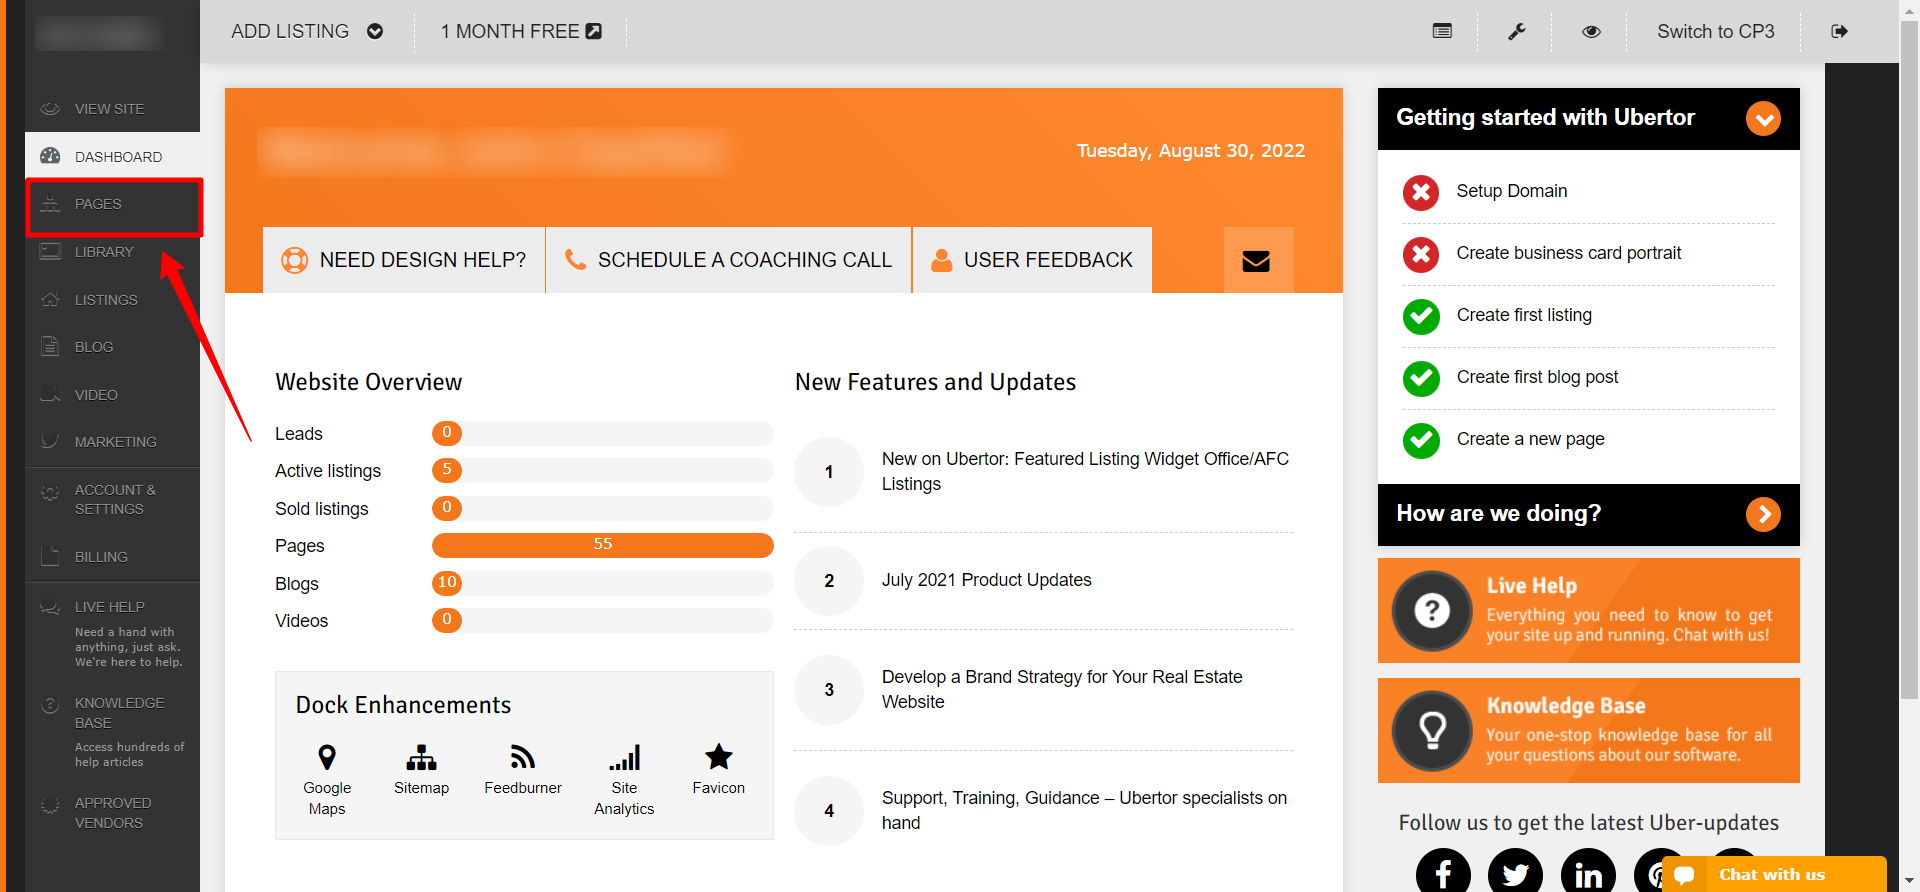The height and width of the screenshot is (892, 1920).
Task: Open Favicon dock enhancement
Action: (719, 770)
